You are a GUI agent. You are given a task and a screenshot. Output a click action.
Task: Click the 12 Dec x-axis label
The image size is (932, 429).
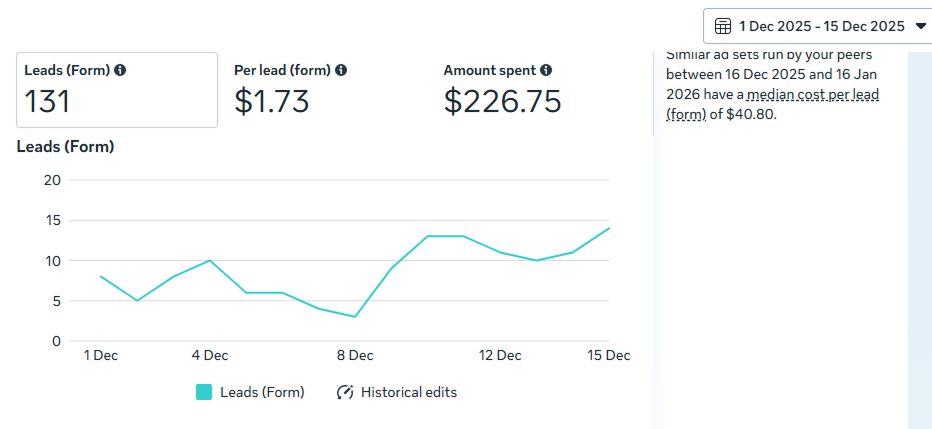click(x=500, y=355)
